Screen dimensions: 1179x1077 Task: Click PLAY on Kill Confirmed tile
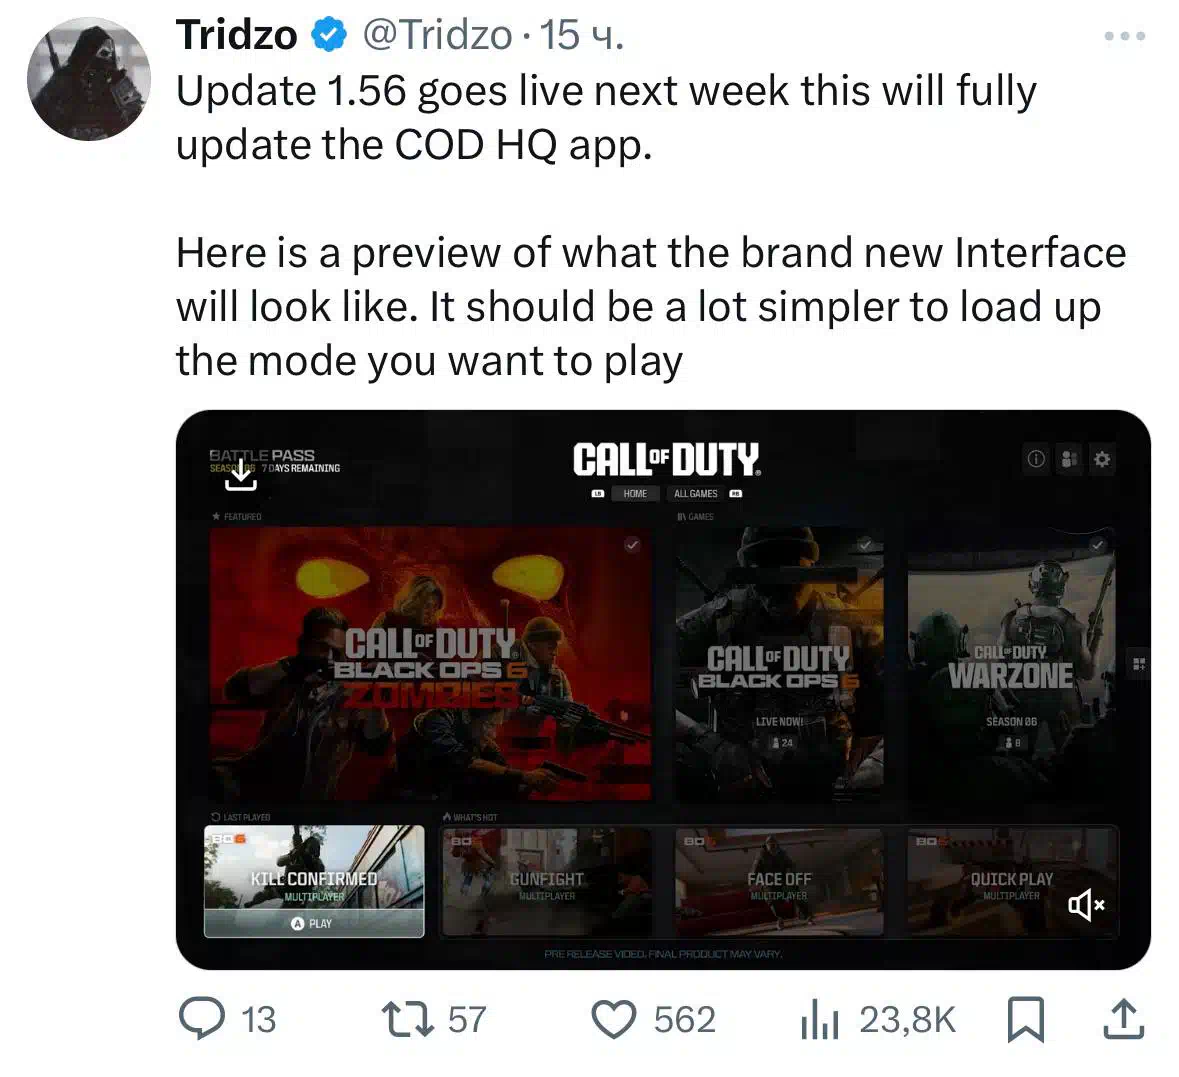click(313, 924)
